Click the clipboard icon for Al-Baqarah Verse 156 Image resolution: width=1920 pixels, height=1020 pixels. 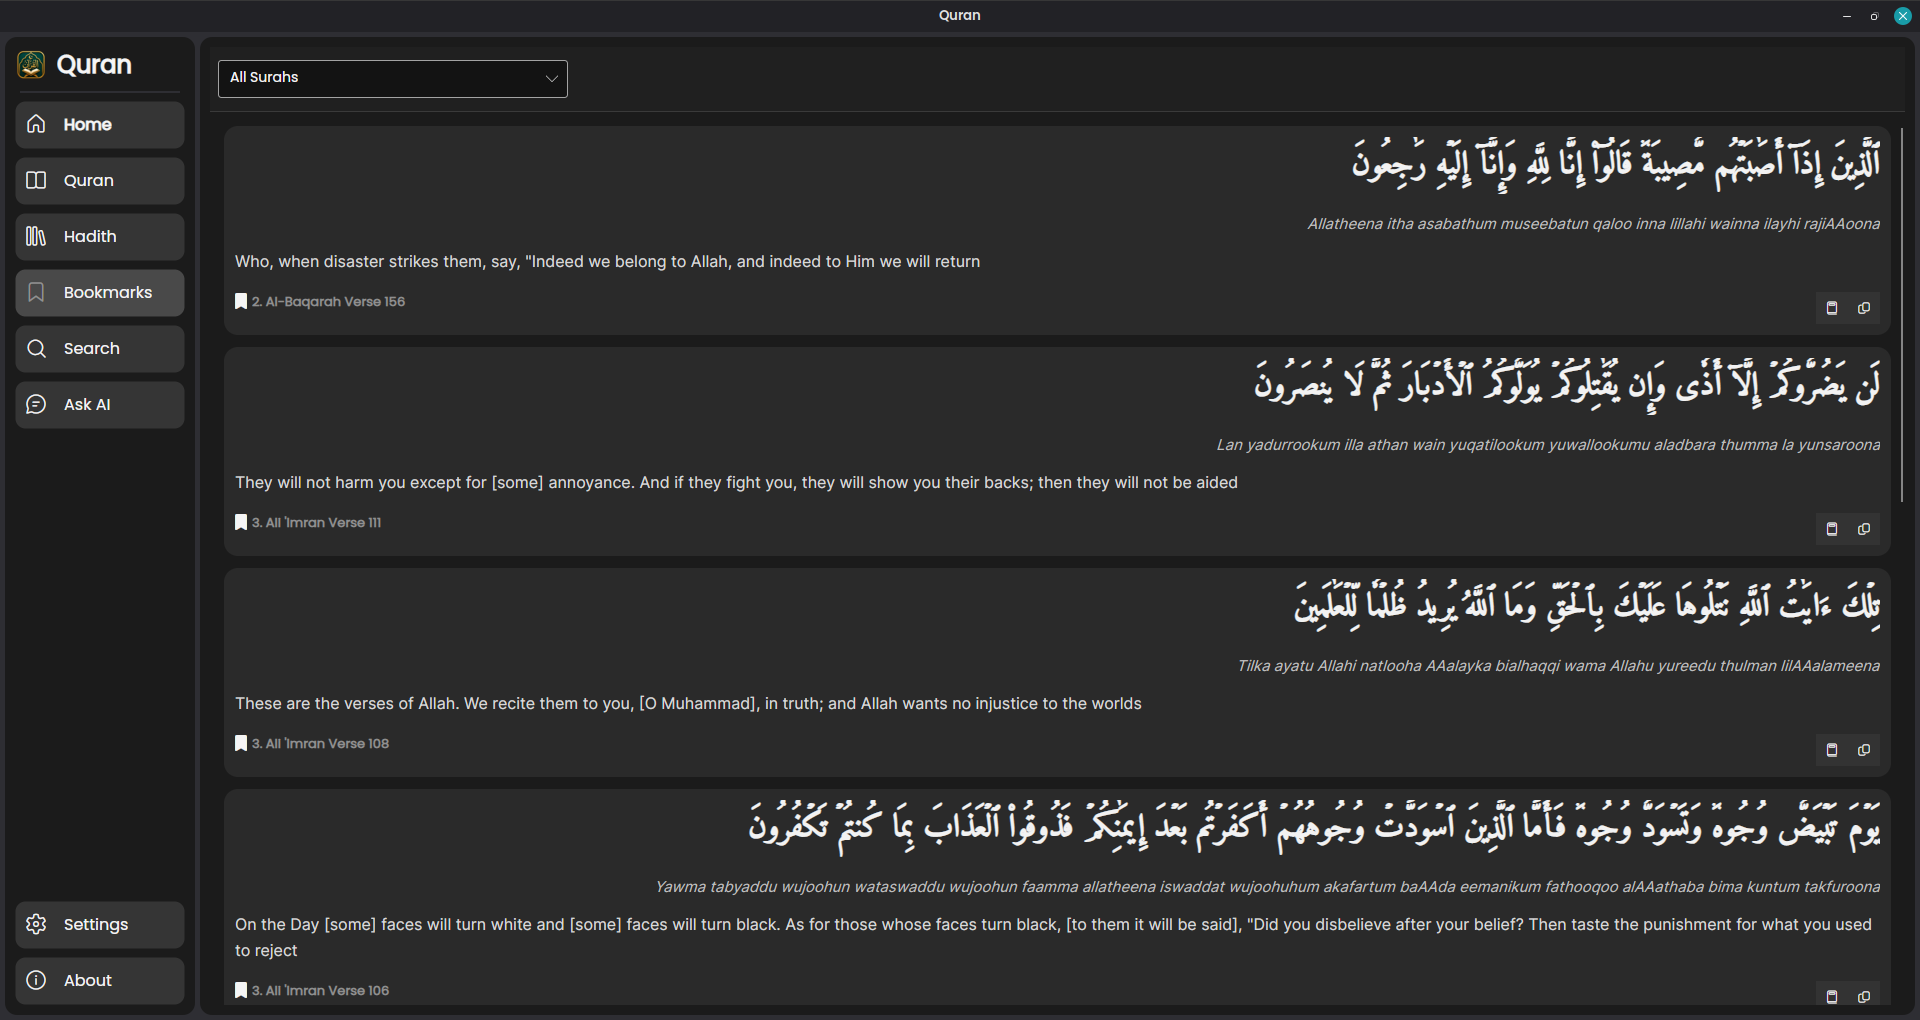coord(1832,308)
